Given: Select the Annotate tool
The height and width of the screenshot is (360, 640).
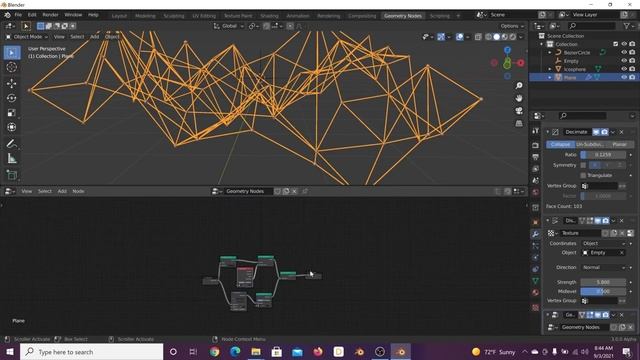Looking at the screenshot, I should 12,144.
